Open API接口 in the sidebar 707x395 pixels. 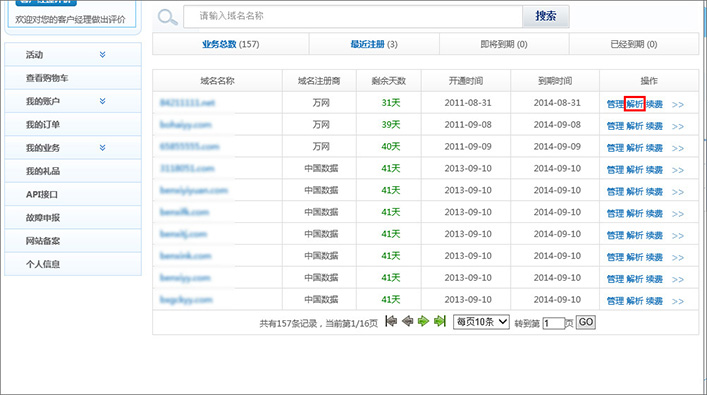(x=73, y=194)
